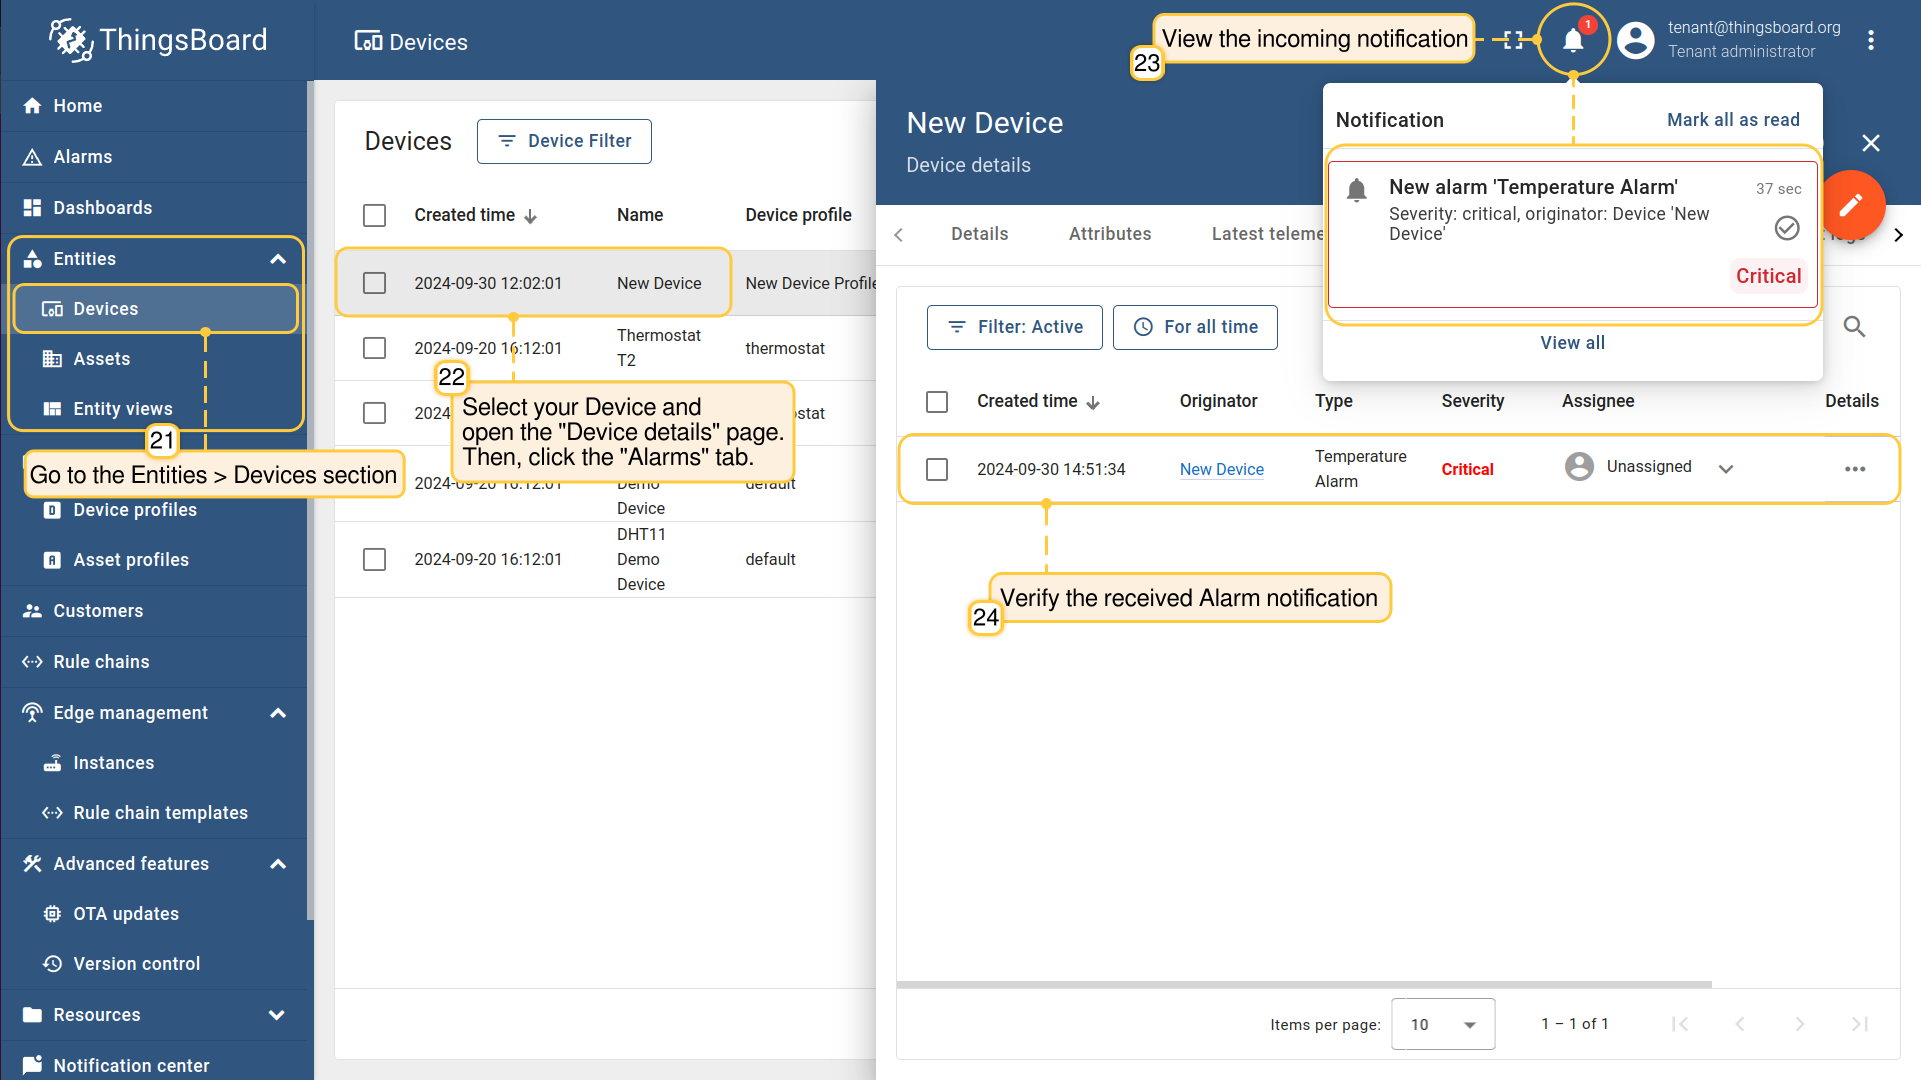Click the Filter: Active button
Viewport: 1921px width, 1080px height.
click(1015, 327)
